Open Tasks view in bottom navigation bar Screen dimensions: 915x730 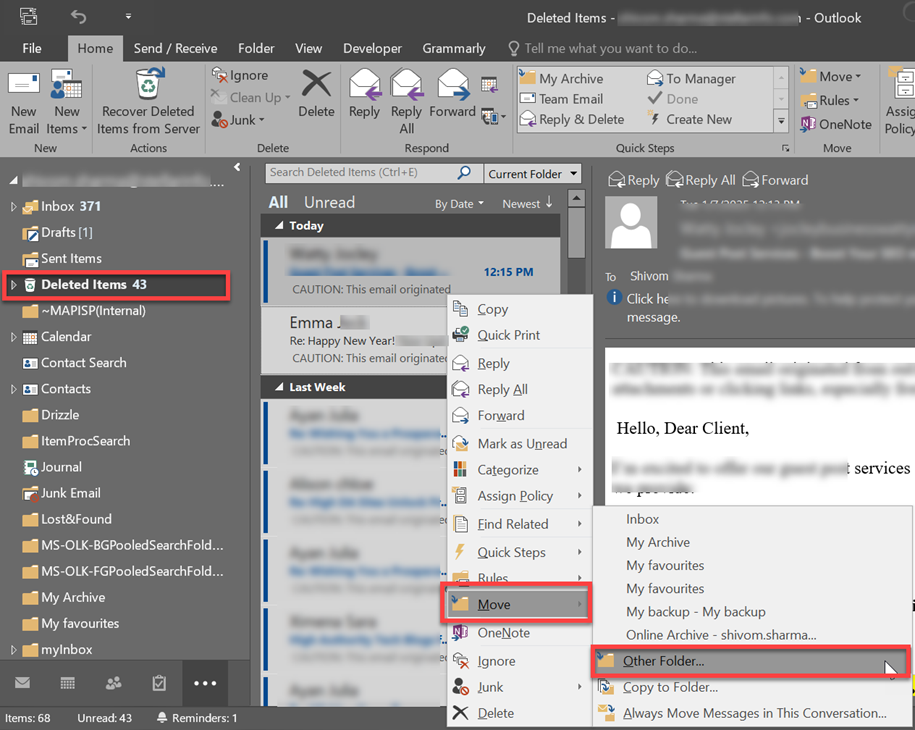[159, 683]
